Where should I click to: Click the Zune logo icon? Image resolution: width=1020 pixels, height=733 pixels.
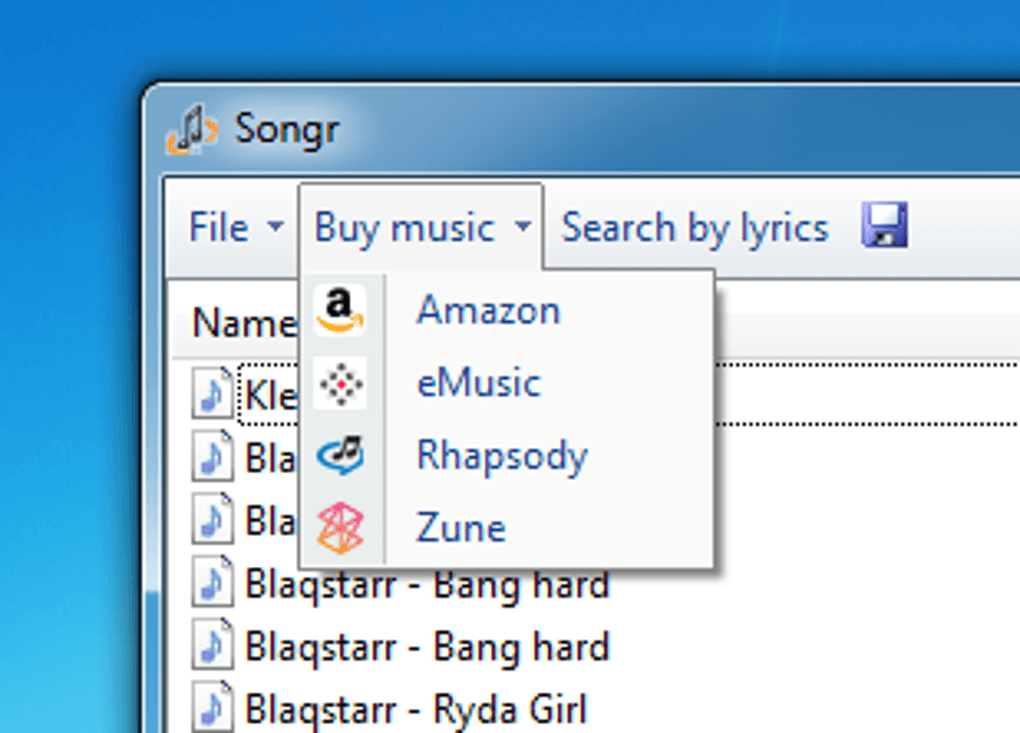coord(340,527)
